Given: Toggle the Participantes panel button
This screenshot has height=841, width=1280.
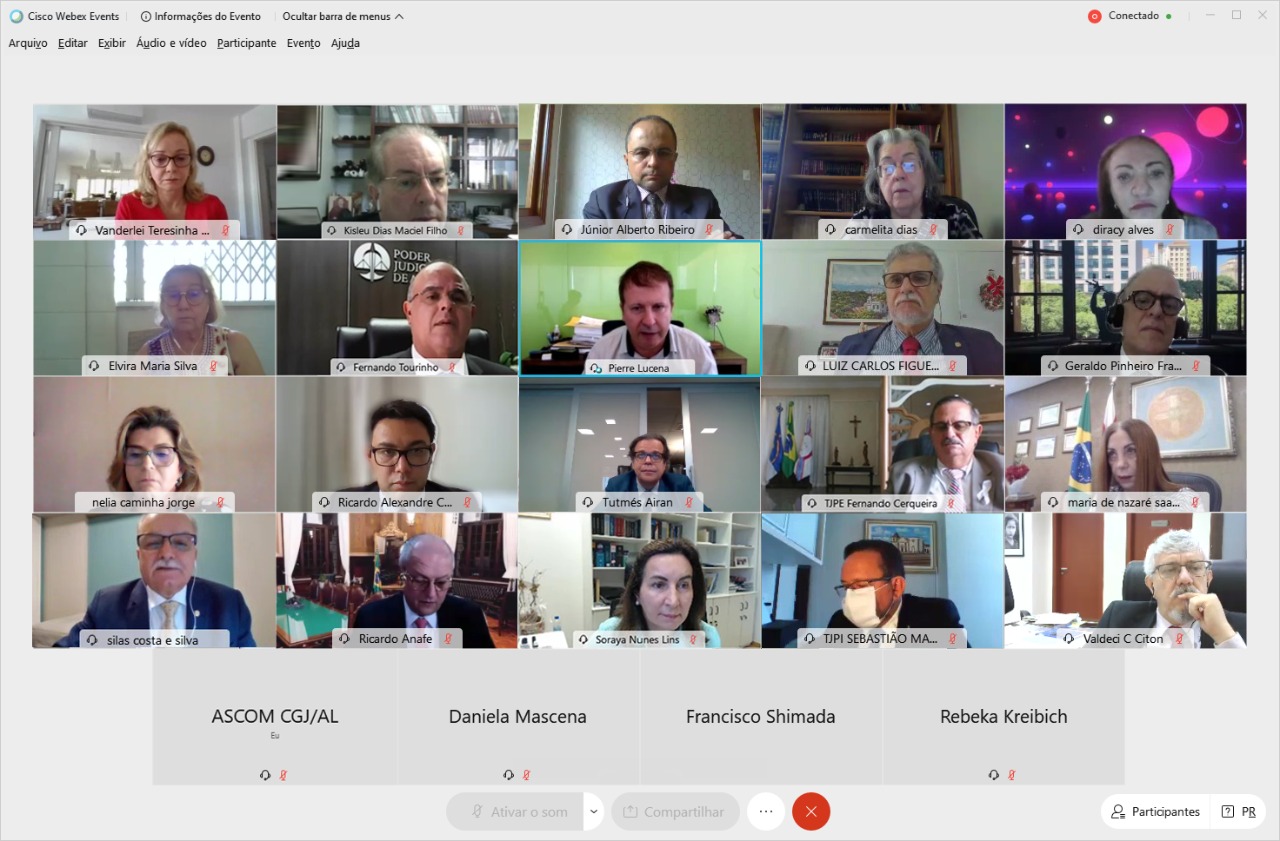Looking at the screenshot, I should pyautogui.click(x=1155, y=812).
